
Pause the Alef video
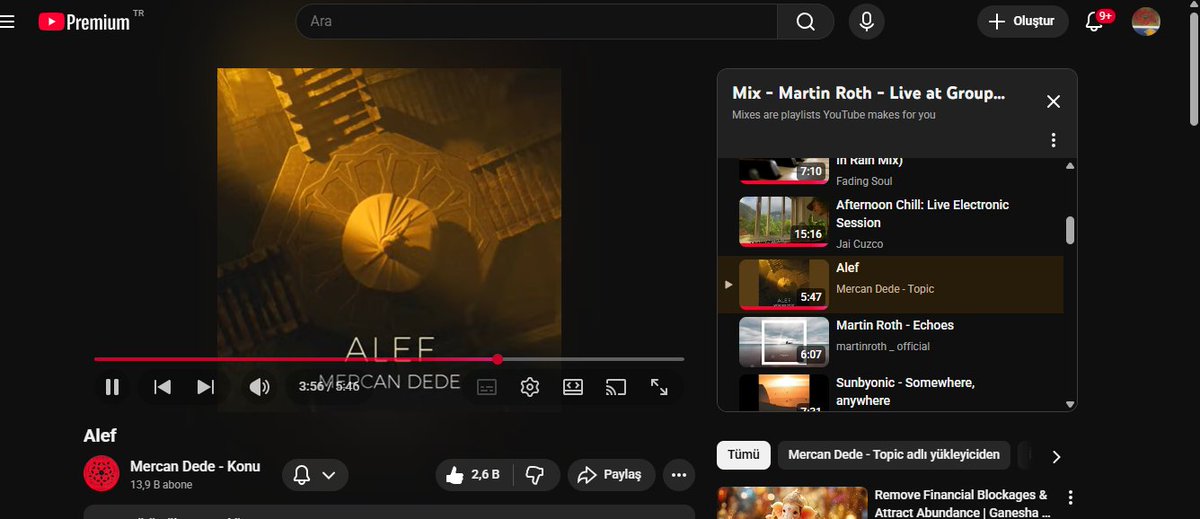[x=112, y=387]
